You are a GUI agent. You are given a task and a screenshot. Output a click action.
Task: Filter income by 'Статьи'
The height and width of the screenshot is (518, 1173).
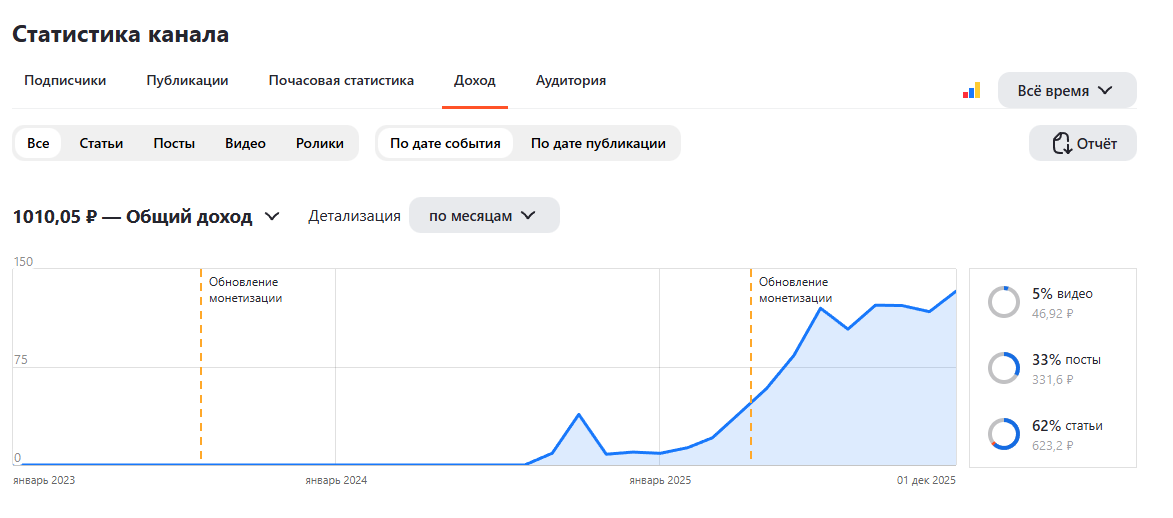coord(101,143)
